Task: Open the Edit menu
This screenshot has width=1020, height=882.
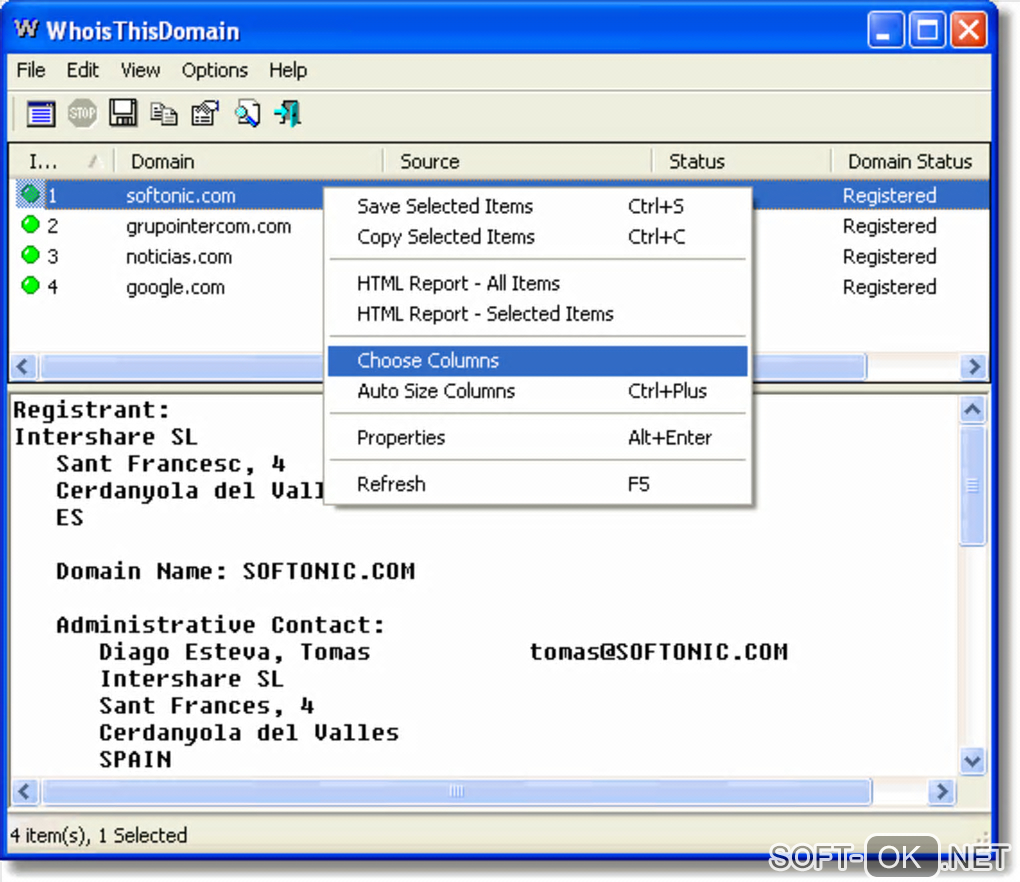Action: [x=83, y=70]
